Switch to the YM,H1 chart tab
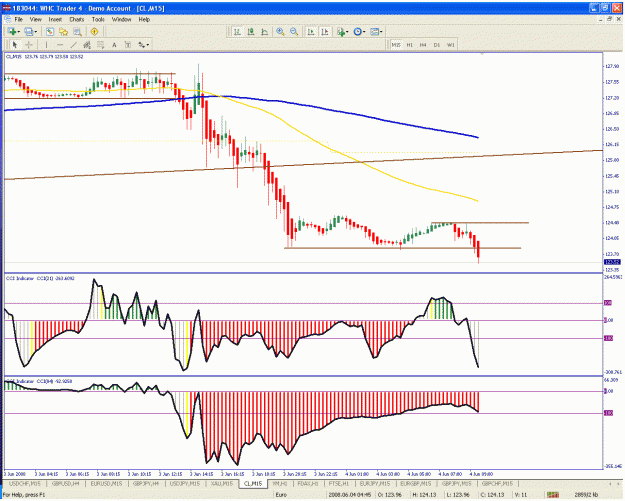 click(279, 484)
